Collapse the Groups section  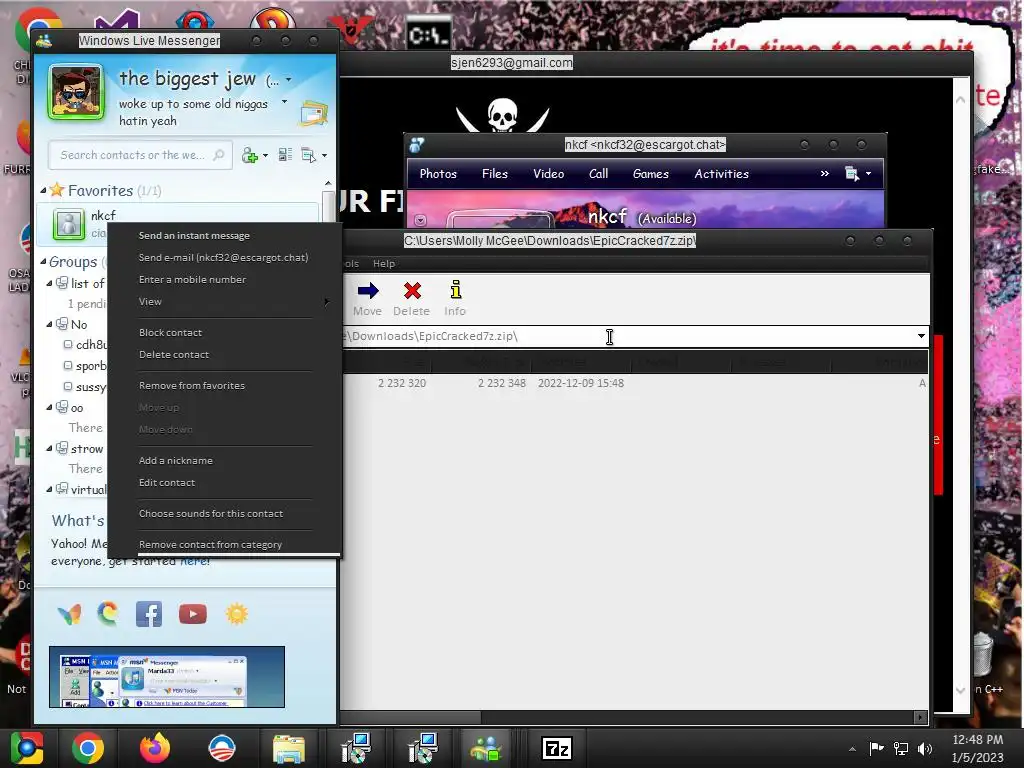click(43, 262)
